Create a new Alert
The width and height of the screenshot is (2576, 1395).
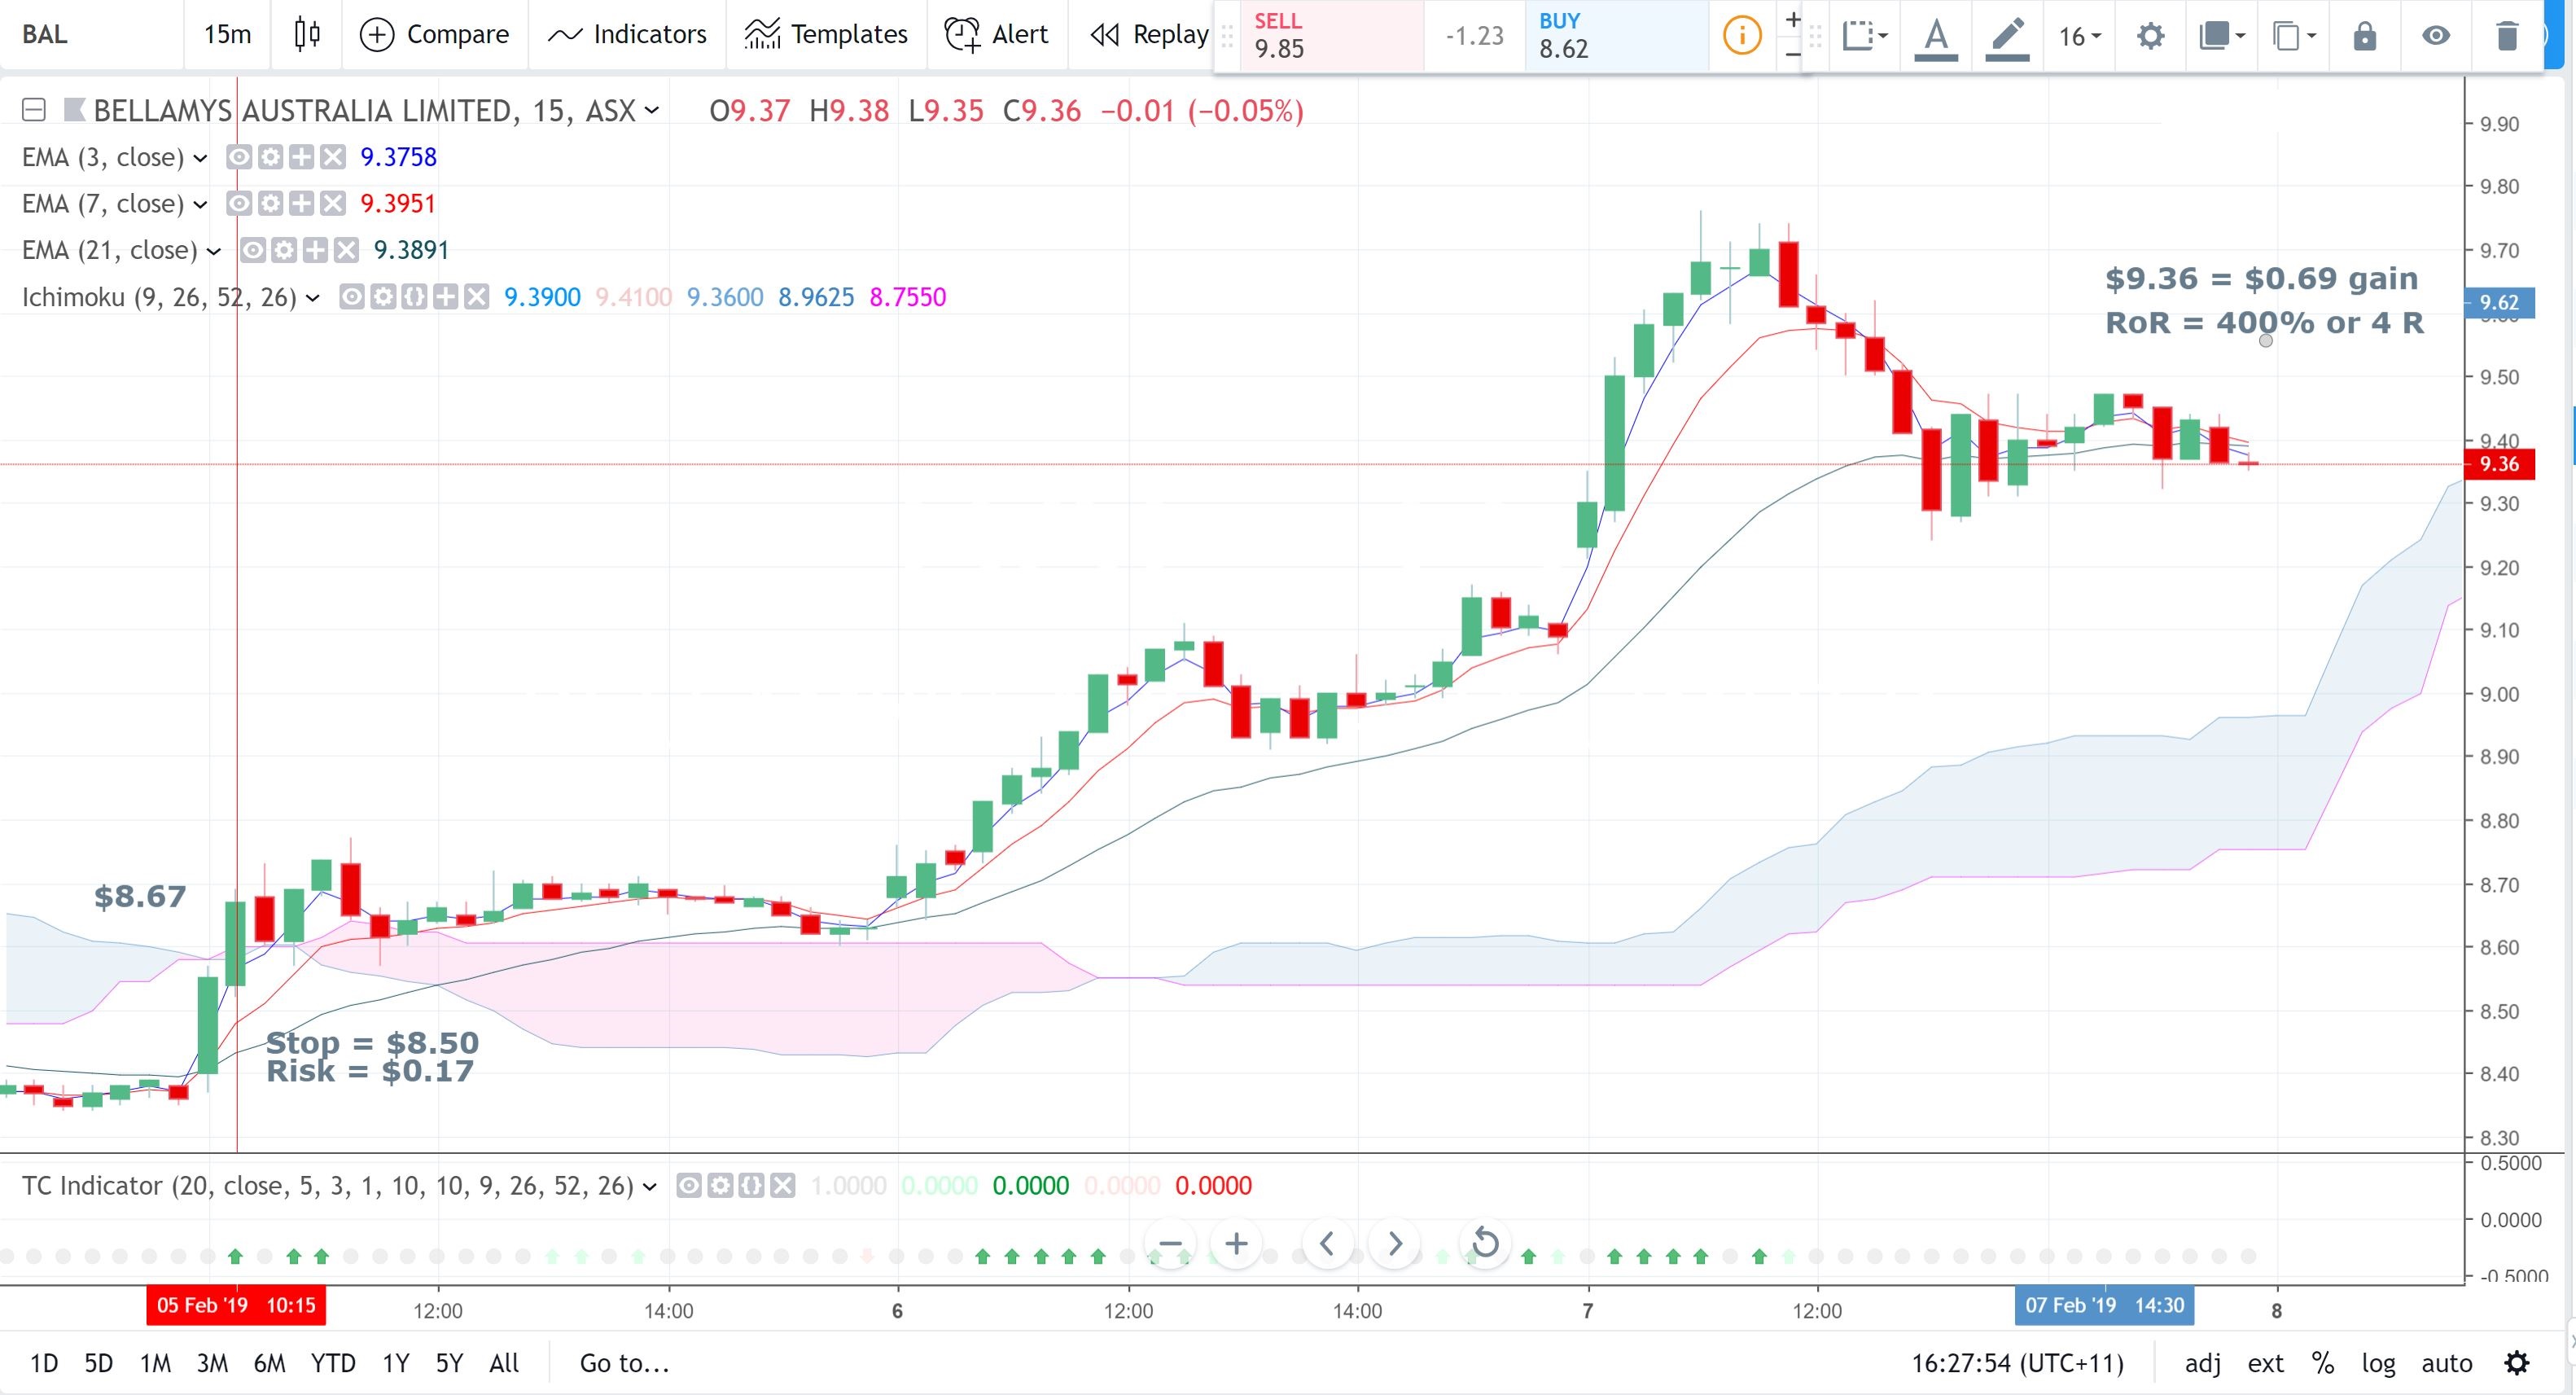tap(996, 35)
